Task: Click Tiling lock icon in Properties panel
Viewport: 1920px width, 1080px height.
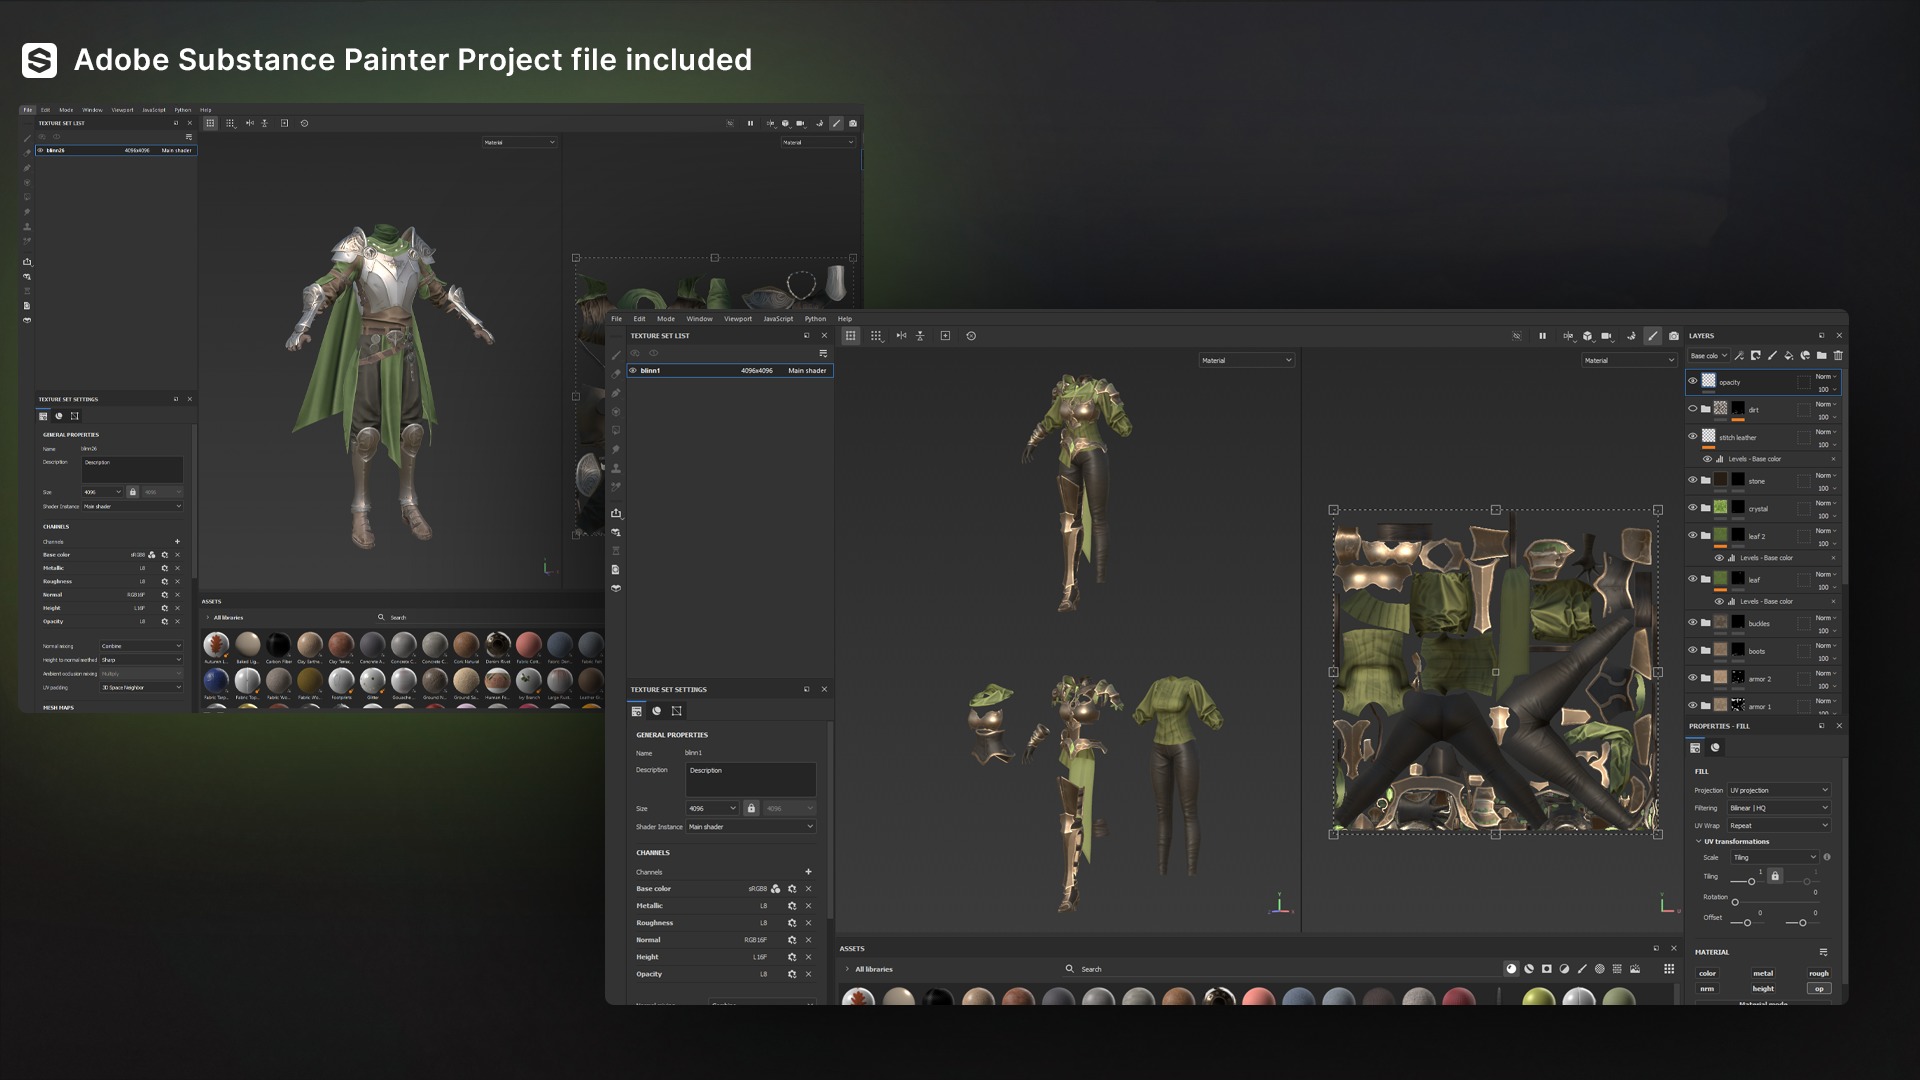Action: [1775, 876]
